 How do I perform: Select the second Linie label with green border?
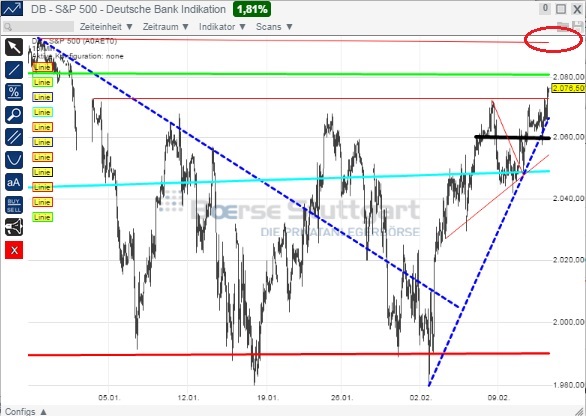coord(42,82)
